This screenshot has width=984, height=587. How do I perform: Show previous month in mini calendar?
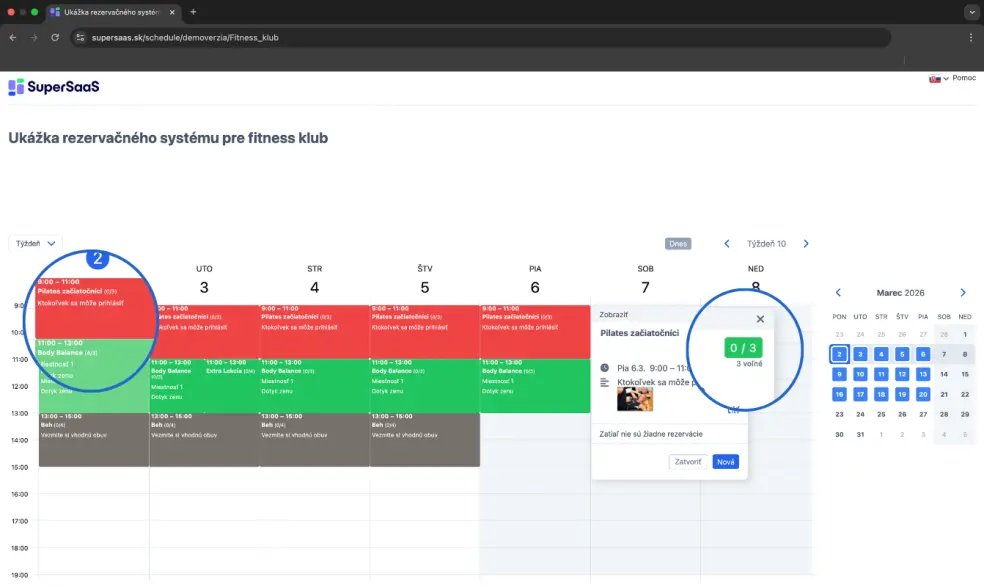pos(838,293)
